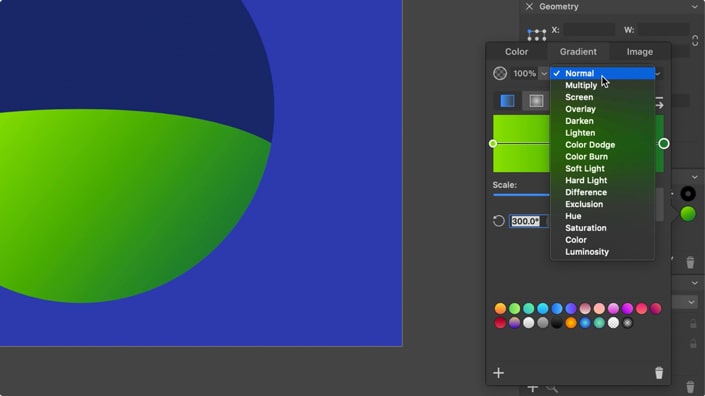The image size is (705, 396).
Task: Pick the grey gradient preset swatch
Action: 543,323
